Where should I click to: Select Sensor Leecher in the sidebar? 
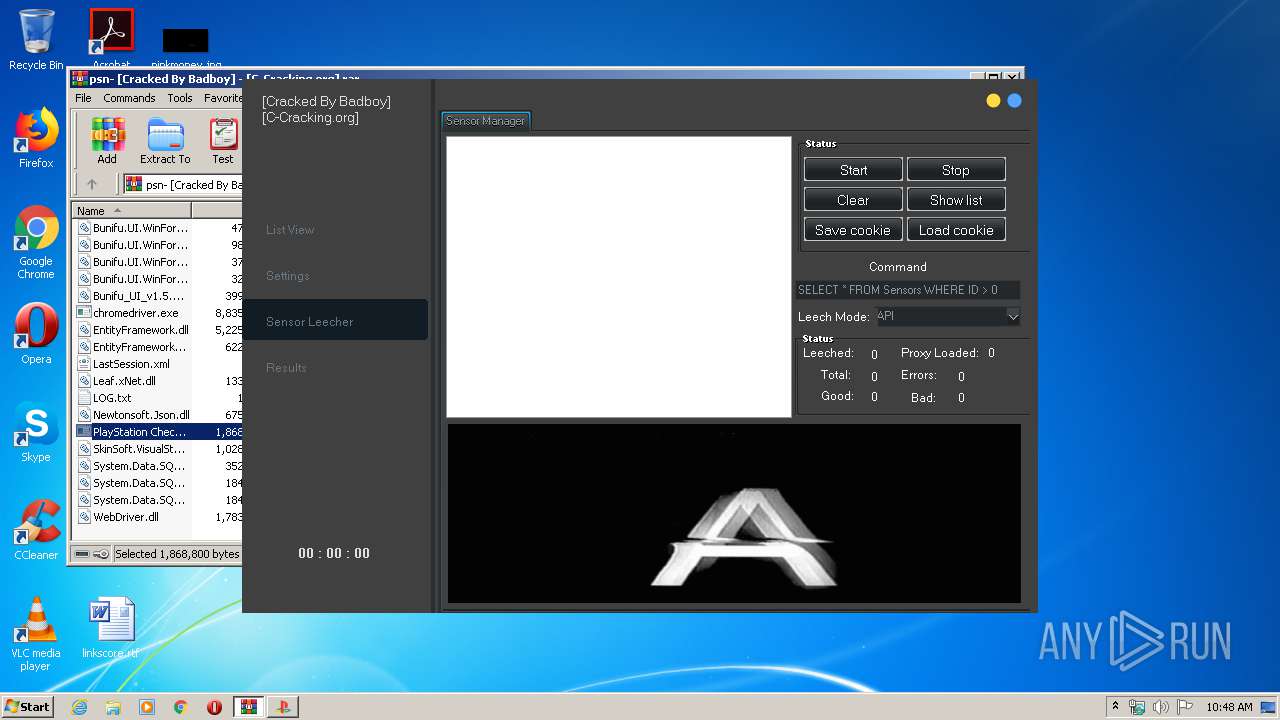click(336, 320)
